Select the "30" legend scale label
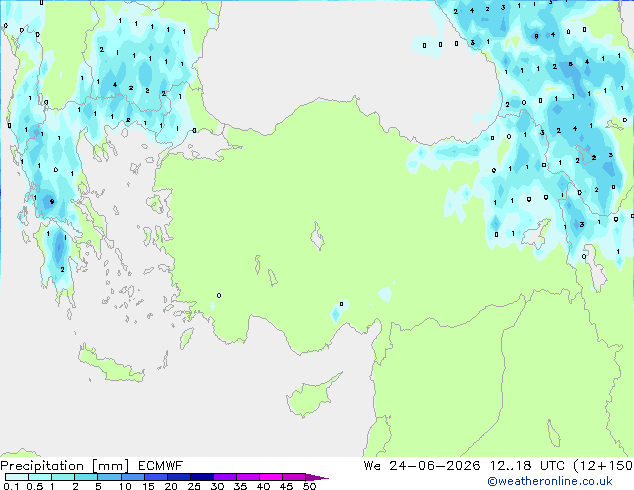The height and width of the screenshot is (490, 634). coord(217,486)
